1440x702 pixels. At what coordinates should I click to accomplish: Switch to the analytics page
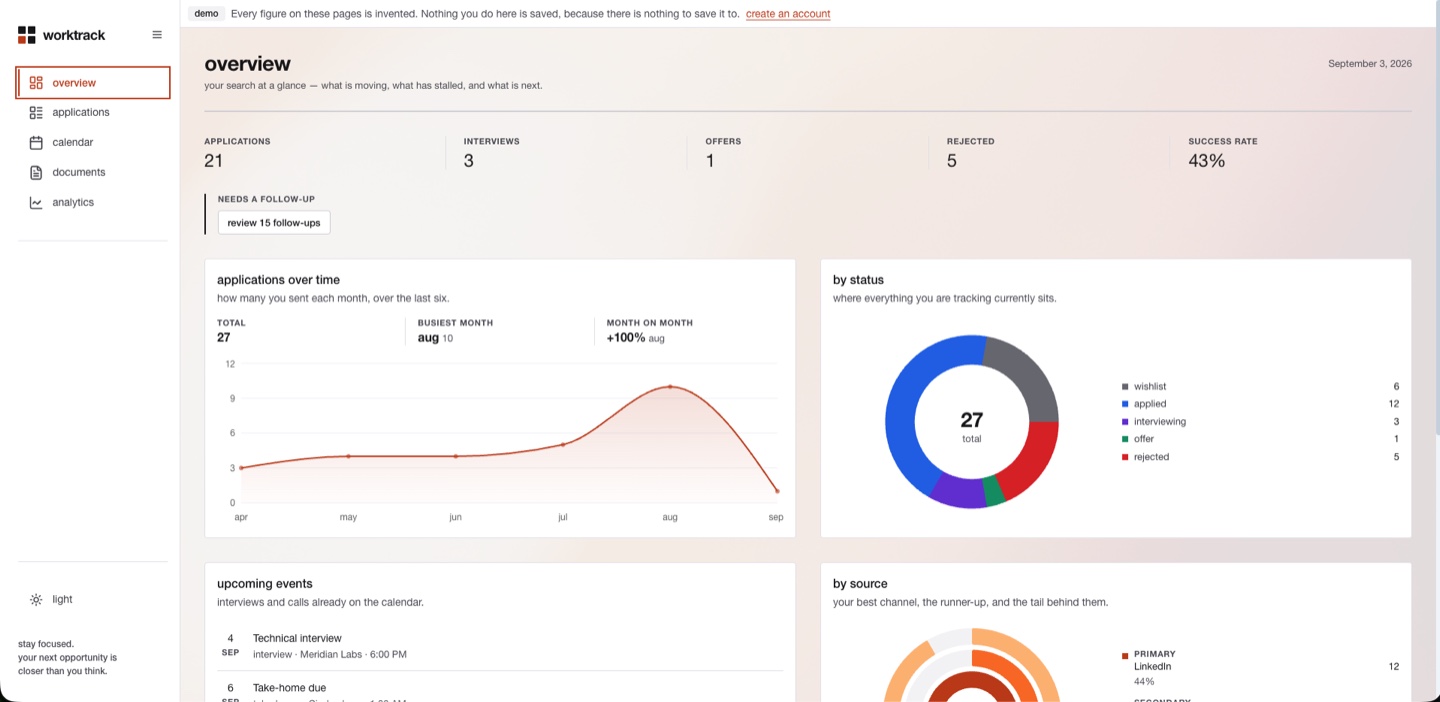coord(93,203)
